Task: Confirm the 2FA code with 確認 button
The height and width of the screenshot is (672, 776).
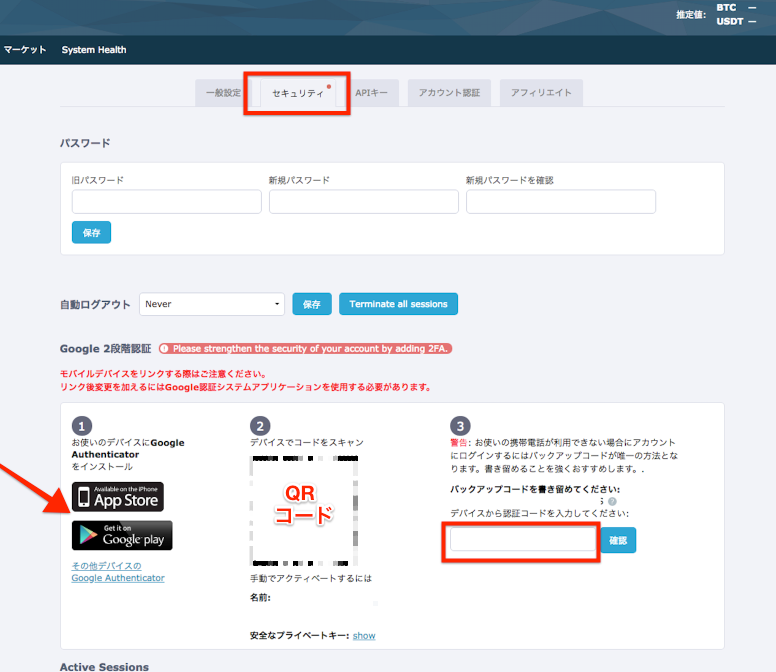Action: (618, 540)
